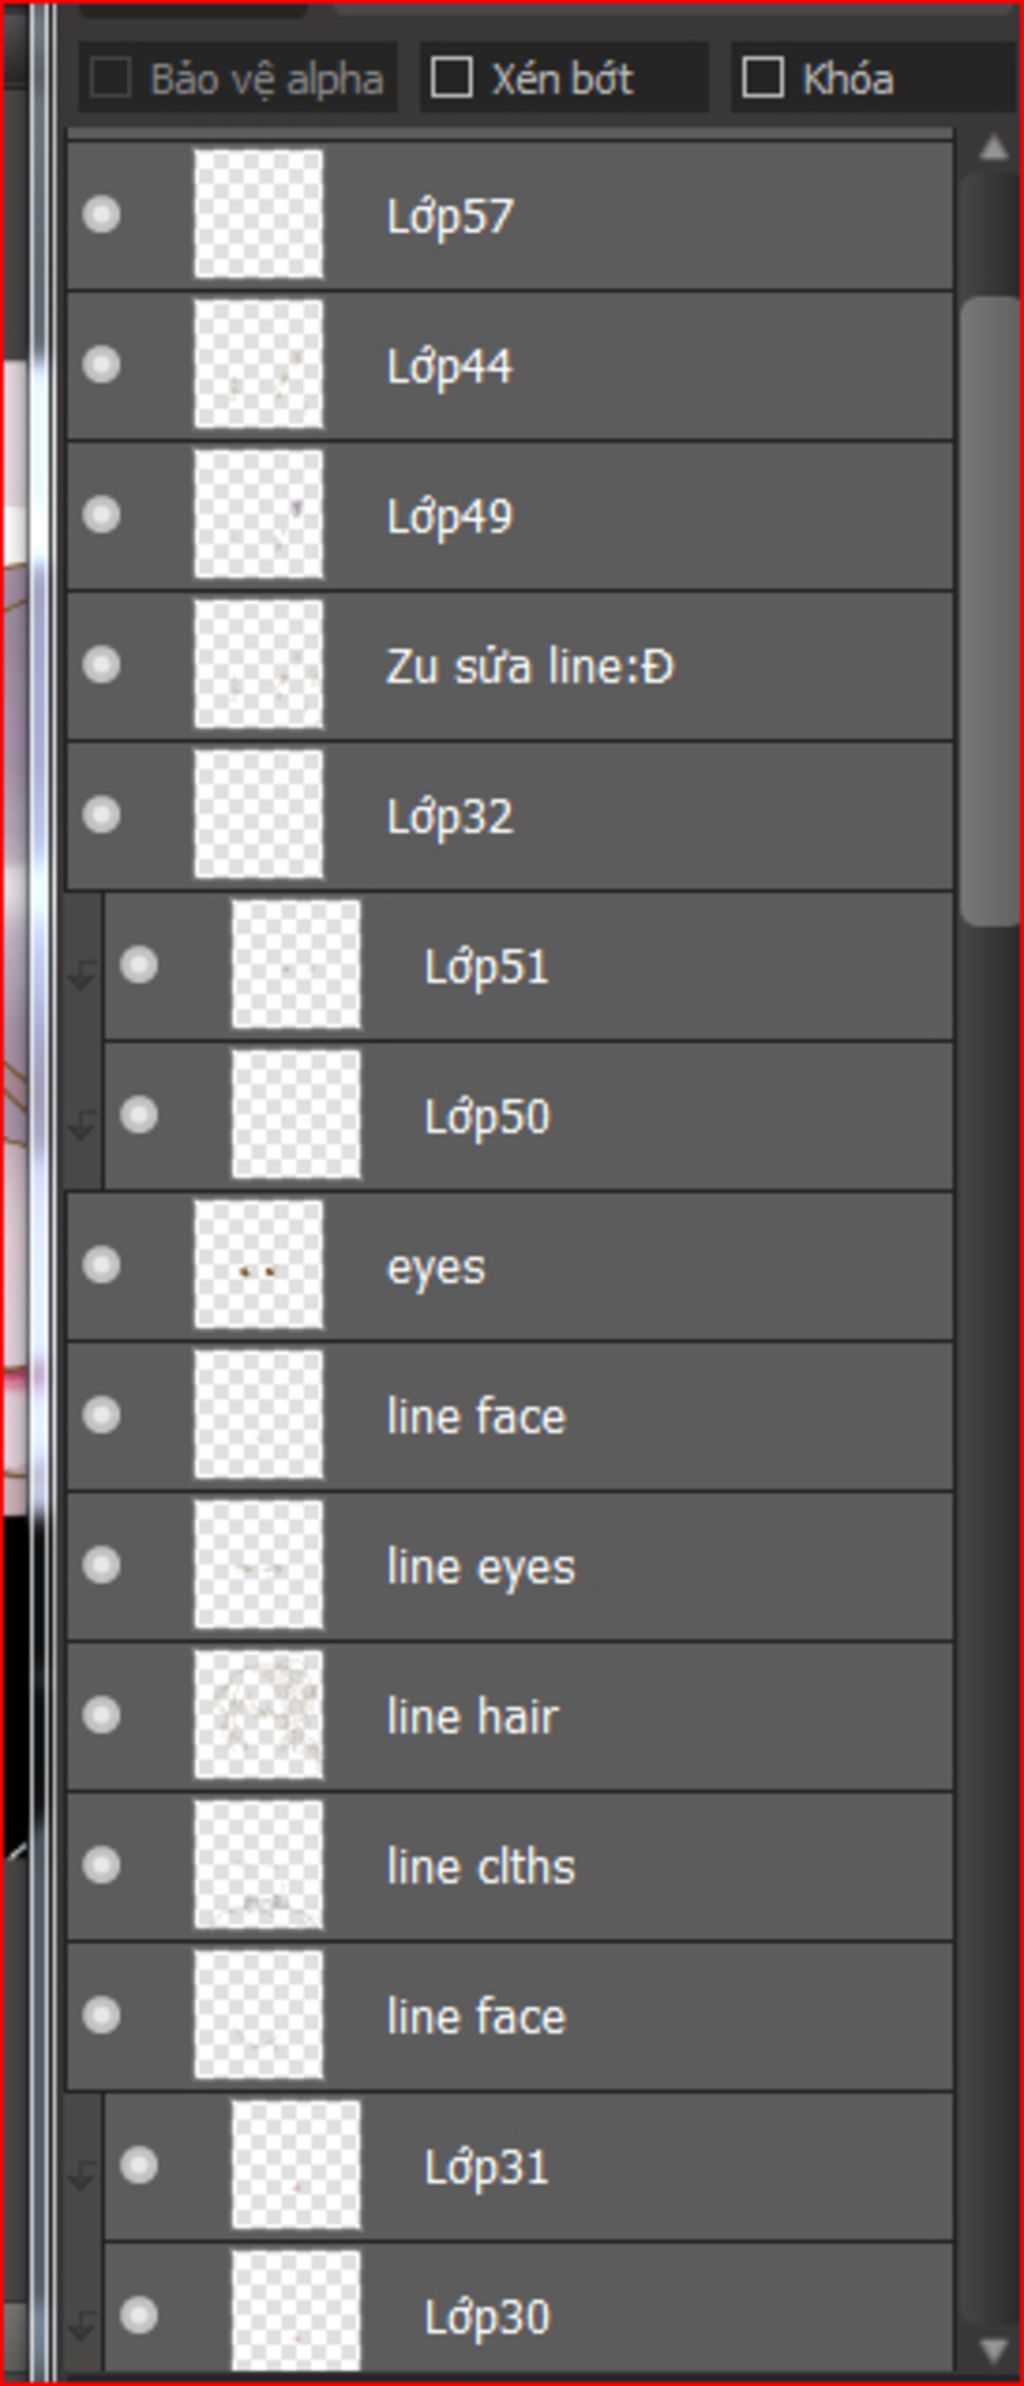1024x2386 pixels.
Task: Enable the Bảo vệ alpha checkbox
Action: (111, 78)
